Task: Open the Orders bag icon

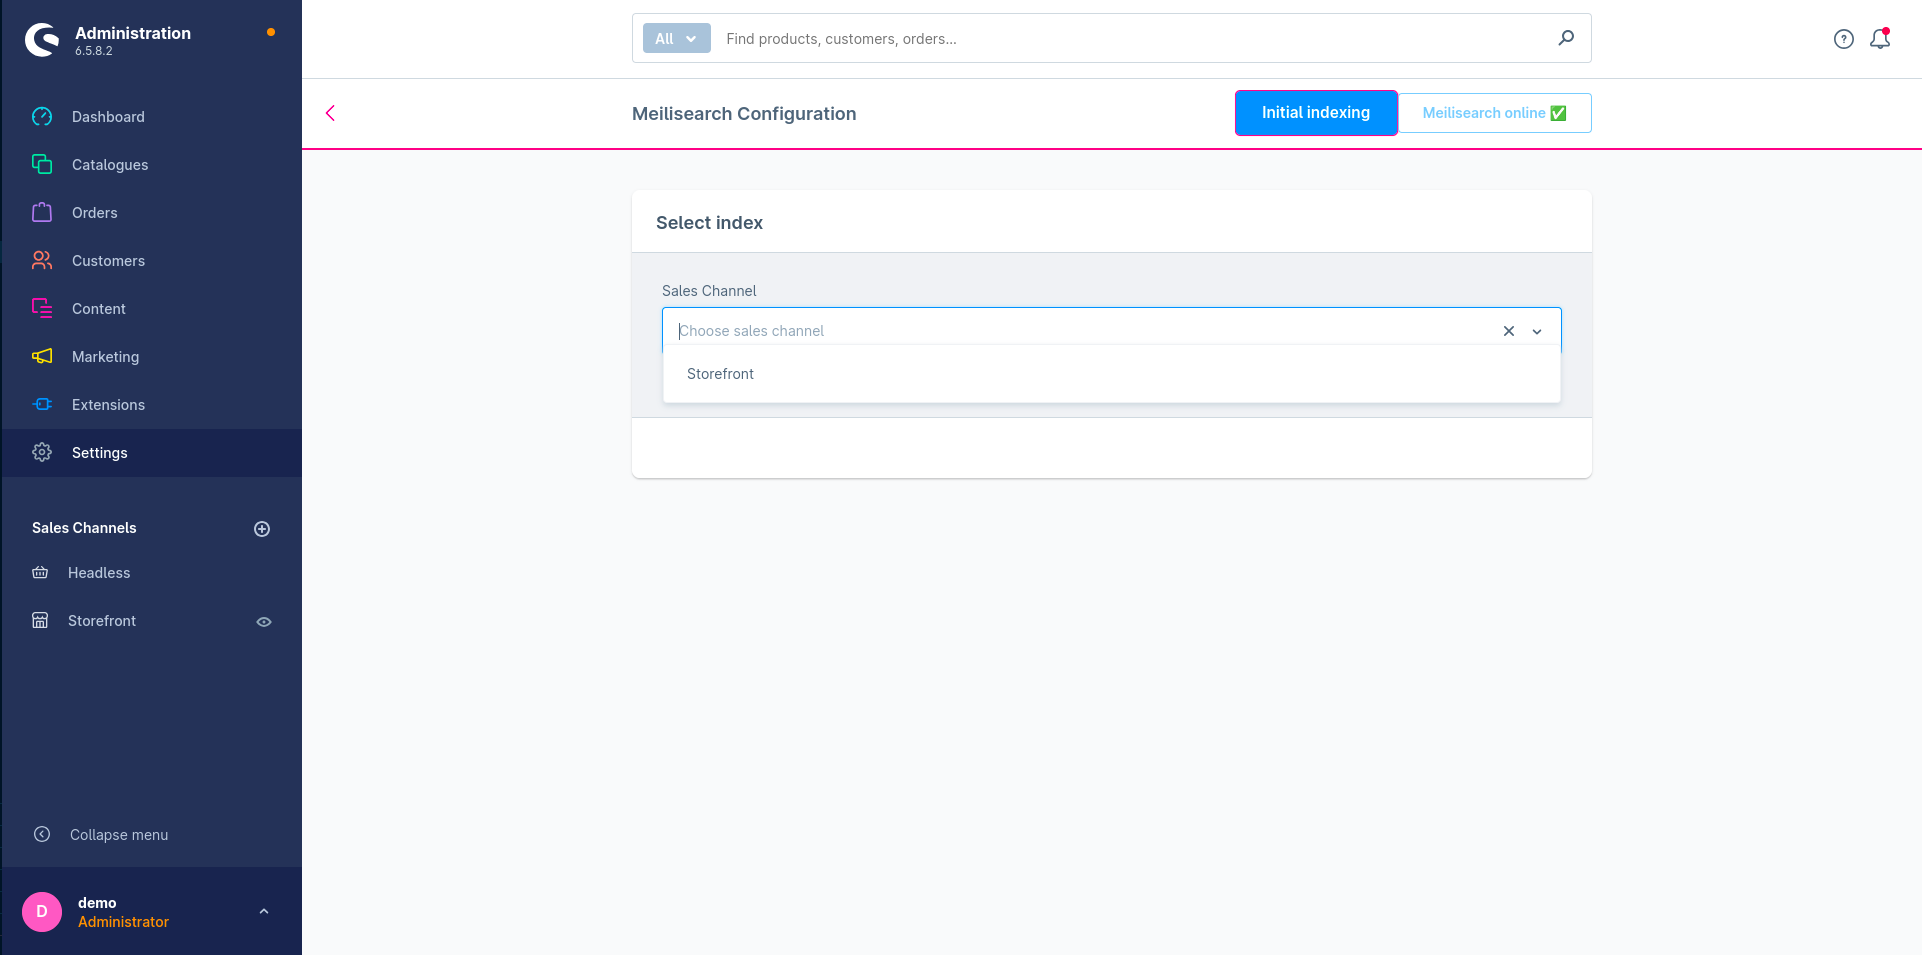Action: pyautogui.click(x=42, y=212)
